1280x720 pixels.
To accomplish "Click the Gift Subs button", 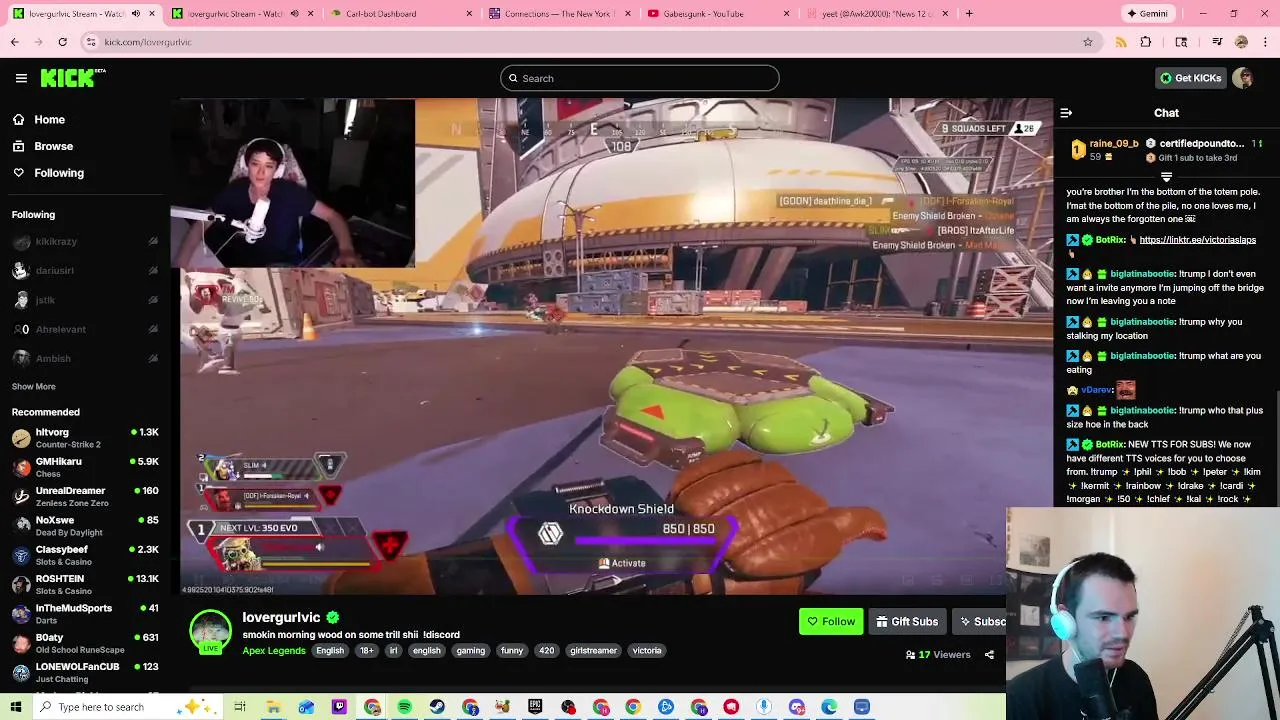I will pyautogui.click(x=907, y=622).
